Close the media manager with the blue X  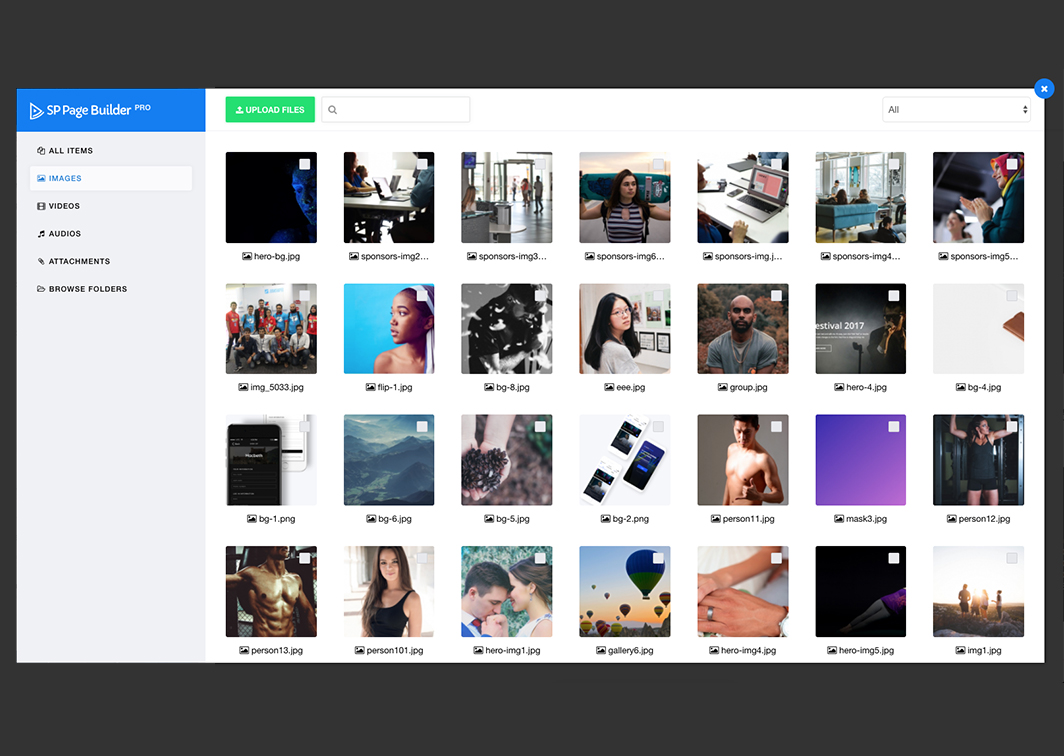coord(1044,89)
